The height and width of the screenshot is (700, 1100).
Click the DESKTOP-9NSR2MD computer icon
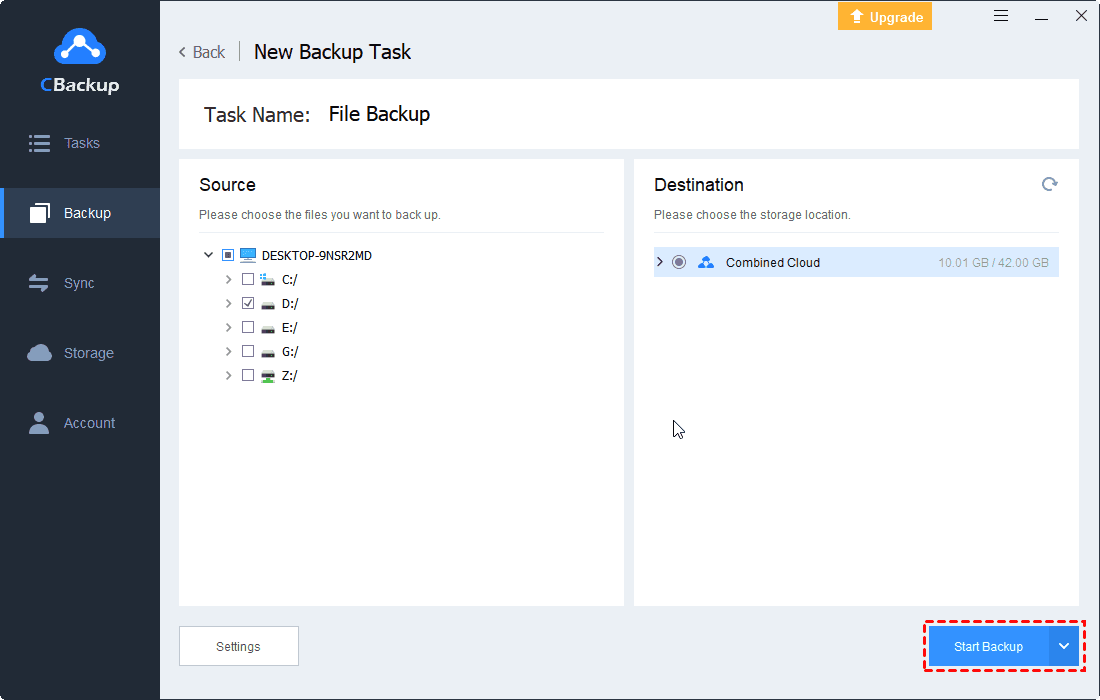(248, 255)
